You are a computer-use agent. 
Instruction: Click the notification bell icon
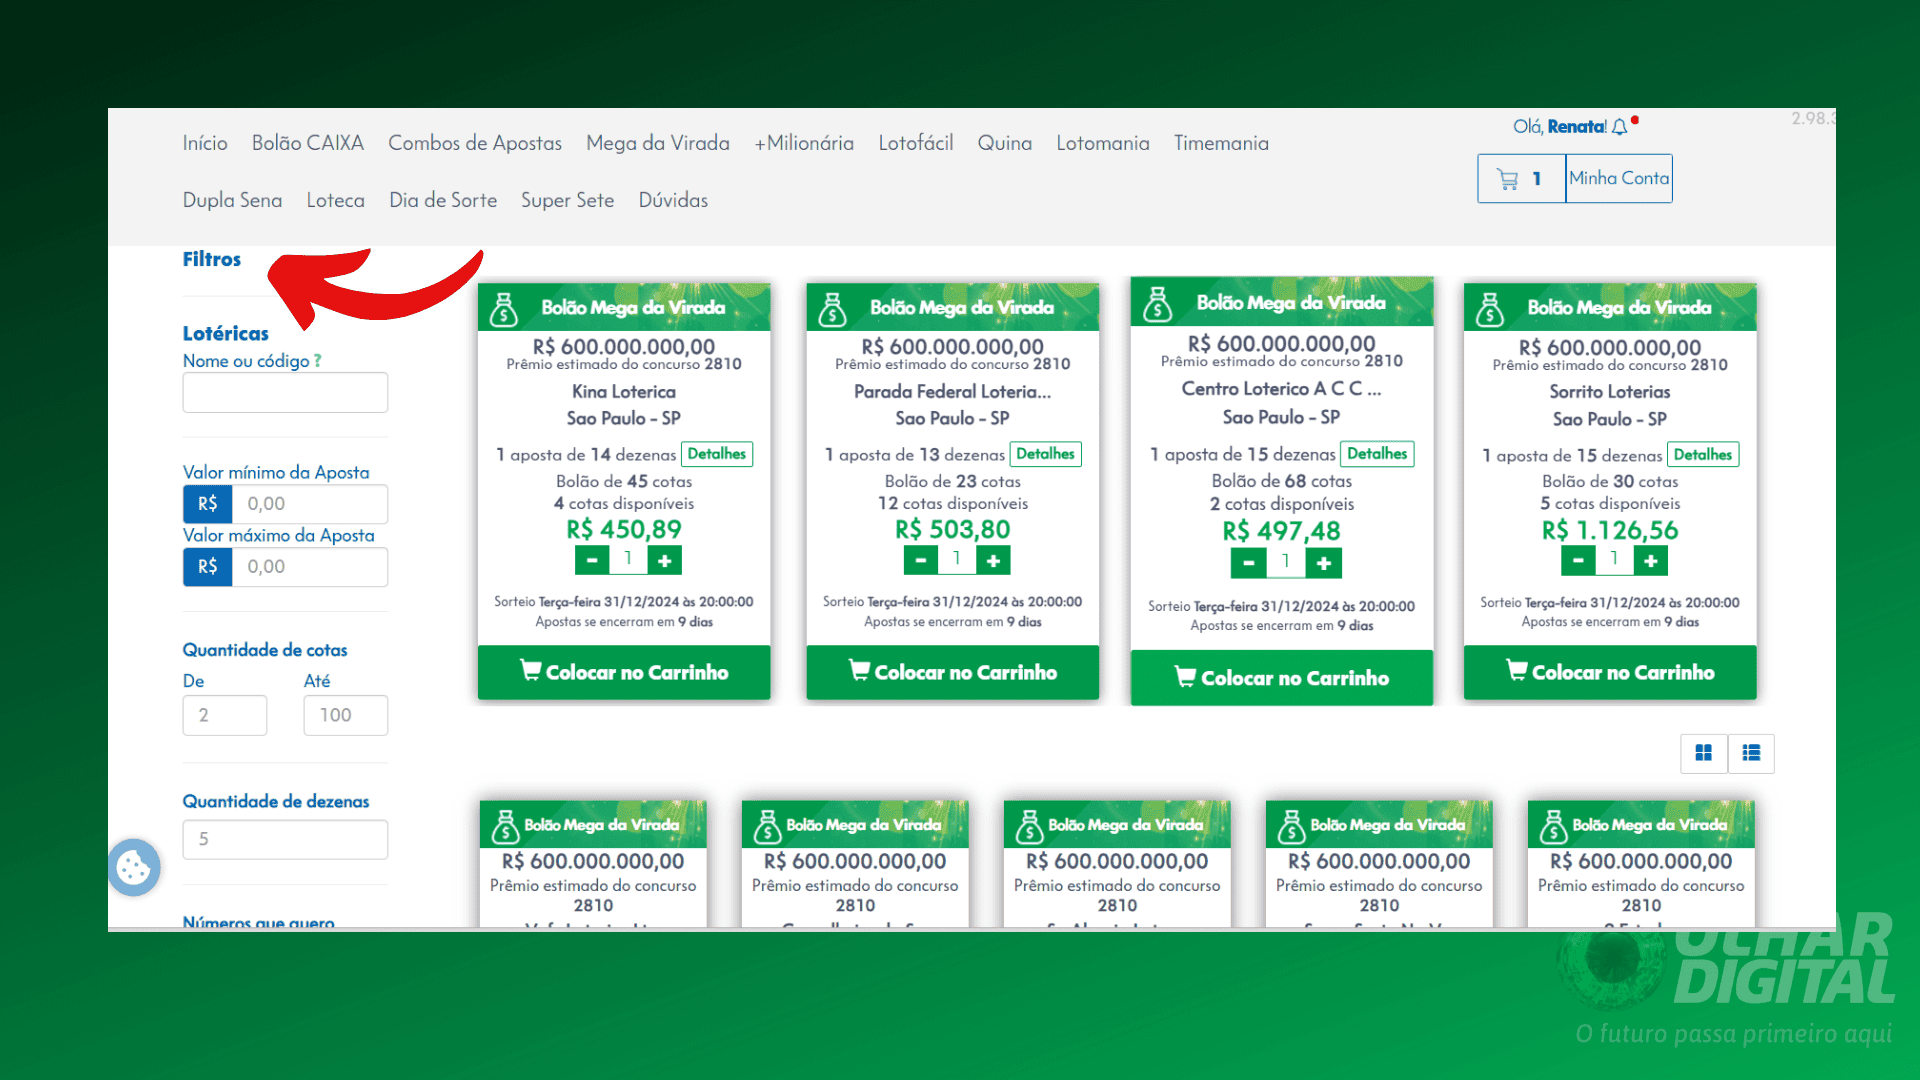[x=1619, y=127]
